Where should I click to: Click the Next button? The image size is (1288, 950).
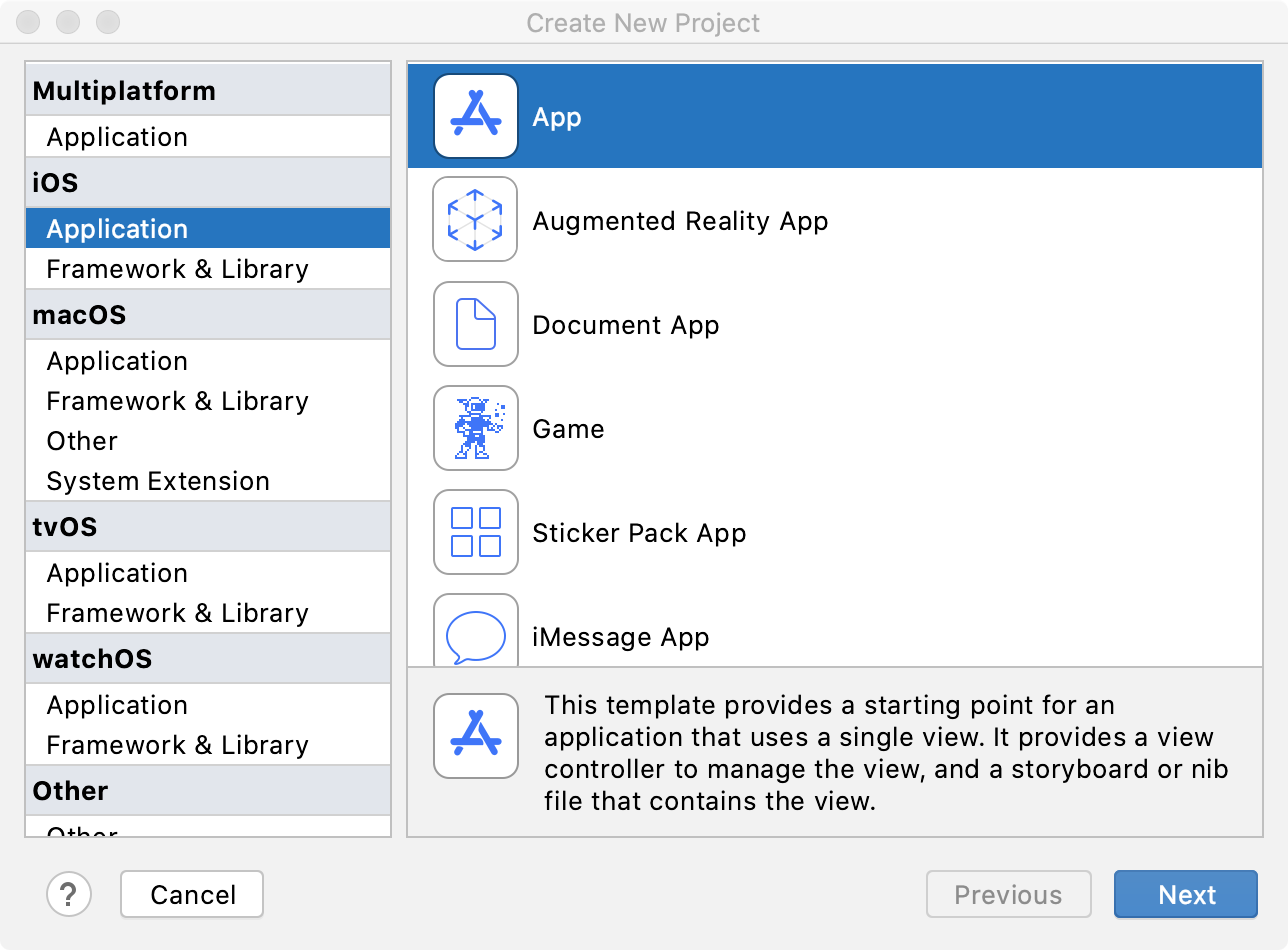pos(1186,894)
